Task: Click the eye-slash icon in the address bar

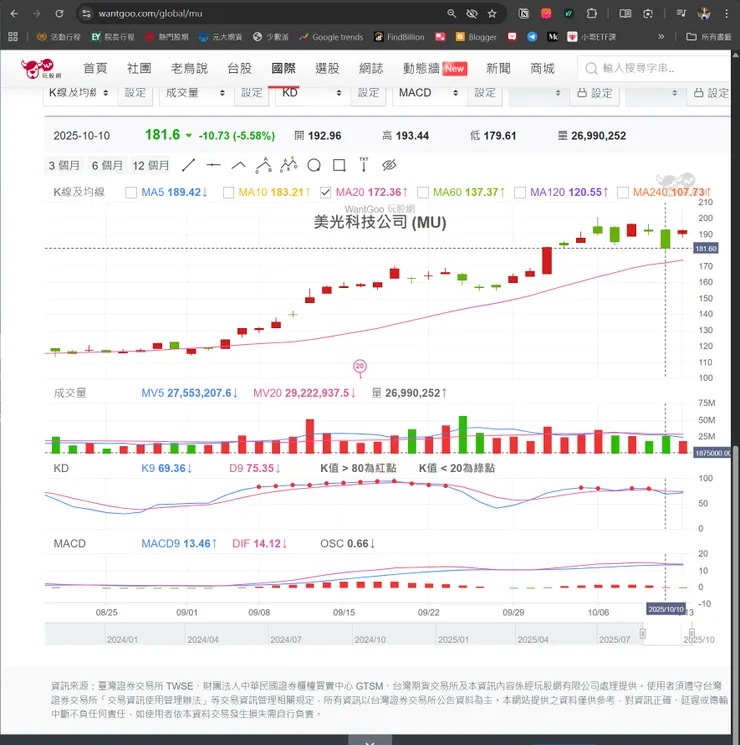Action: pos(472,14)
